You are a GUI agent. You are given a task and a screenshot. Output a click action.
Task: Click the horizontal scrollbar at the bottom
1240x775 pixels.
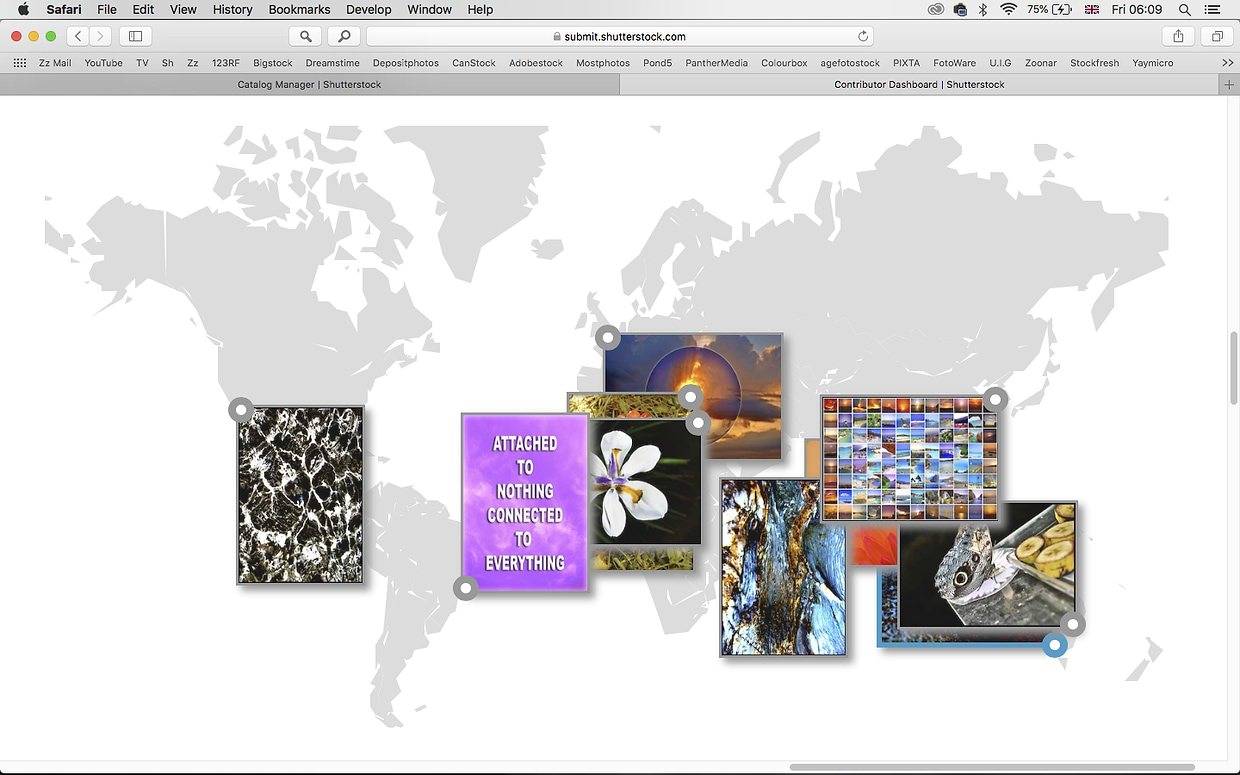(x=991, y=767)
